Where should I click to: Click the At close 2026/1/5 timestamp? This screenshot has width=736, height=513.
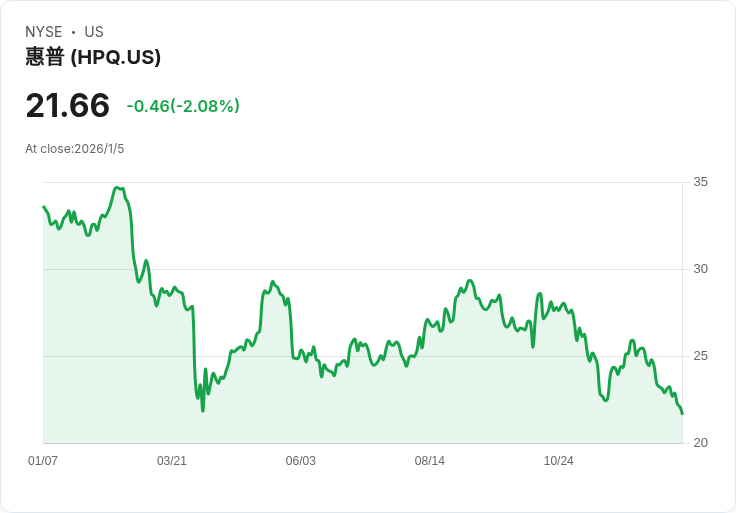pyautogui.click(x=75, y=149)
